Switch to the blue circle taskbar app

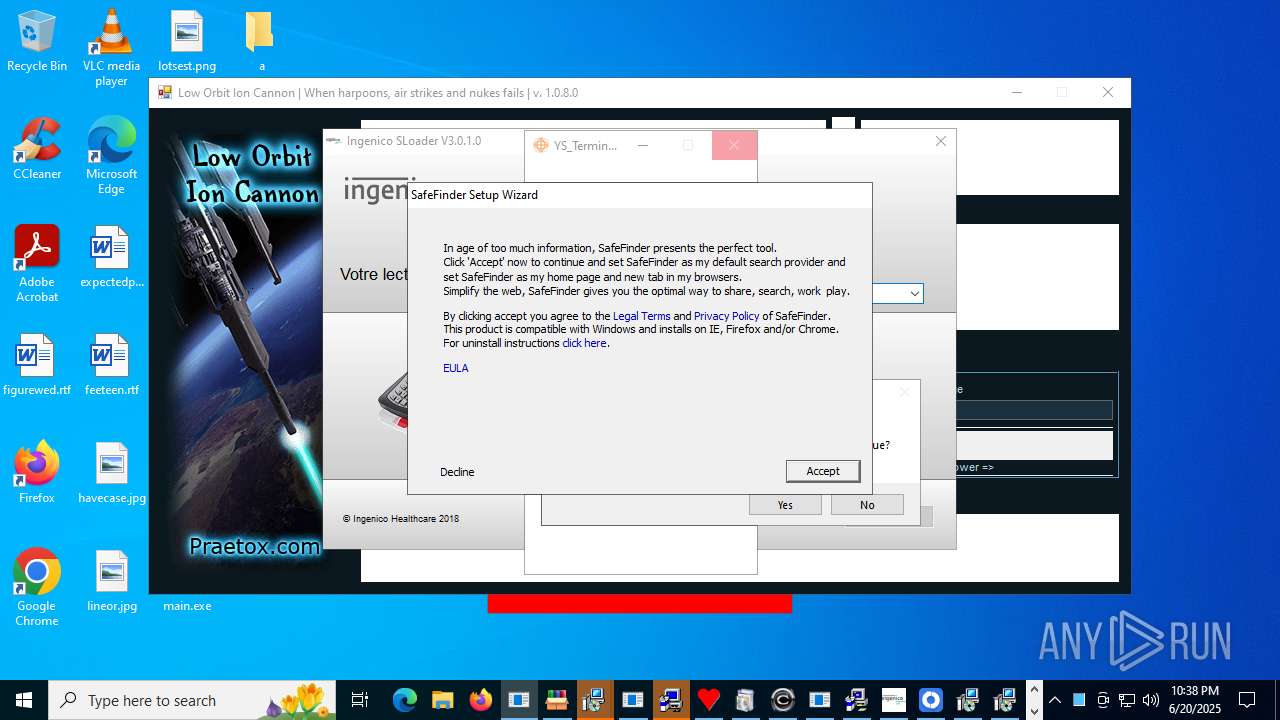pos(931,700)
